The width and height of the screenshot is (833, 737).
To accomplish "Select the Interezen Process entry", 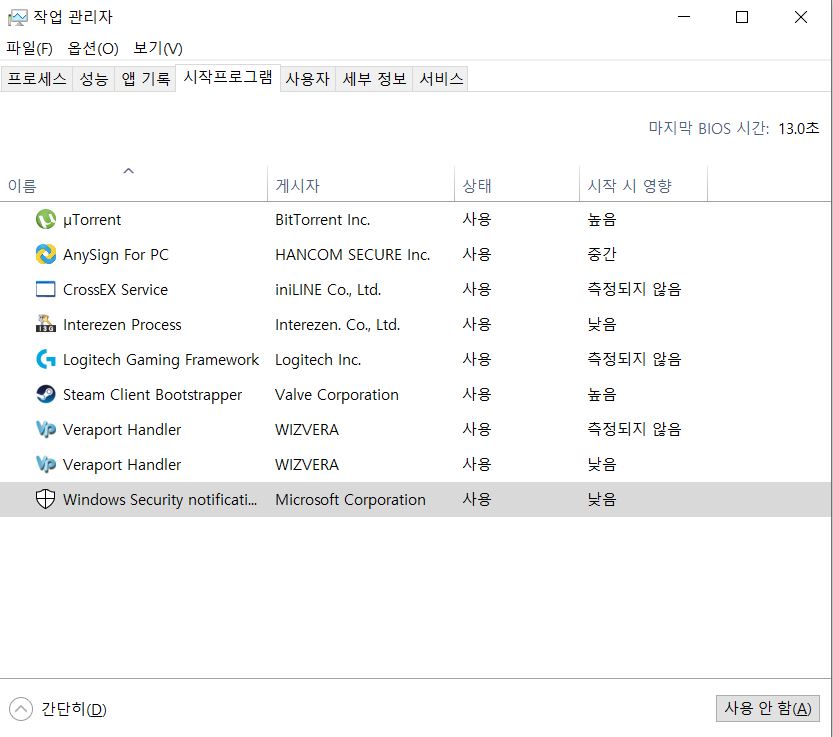I will [x=122, y=325].
